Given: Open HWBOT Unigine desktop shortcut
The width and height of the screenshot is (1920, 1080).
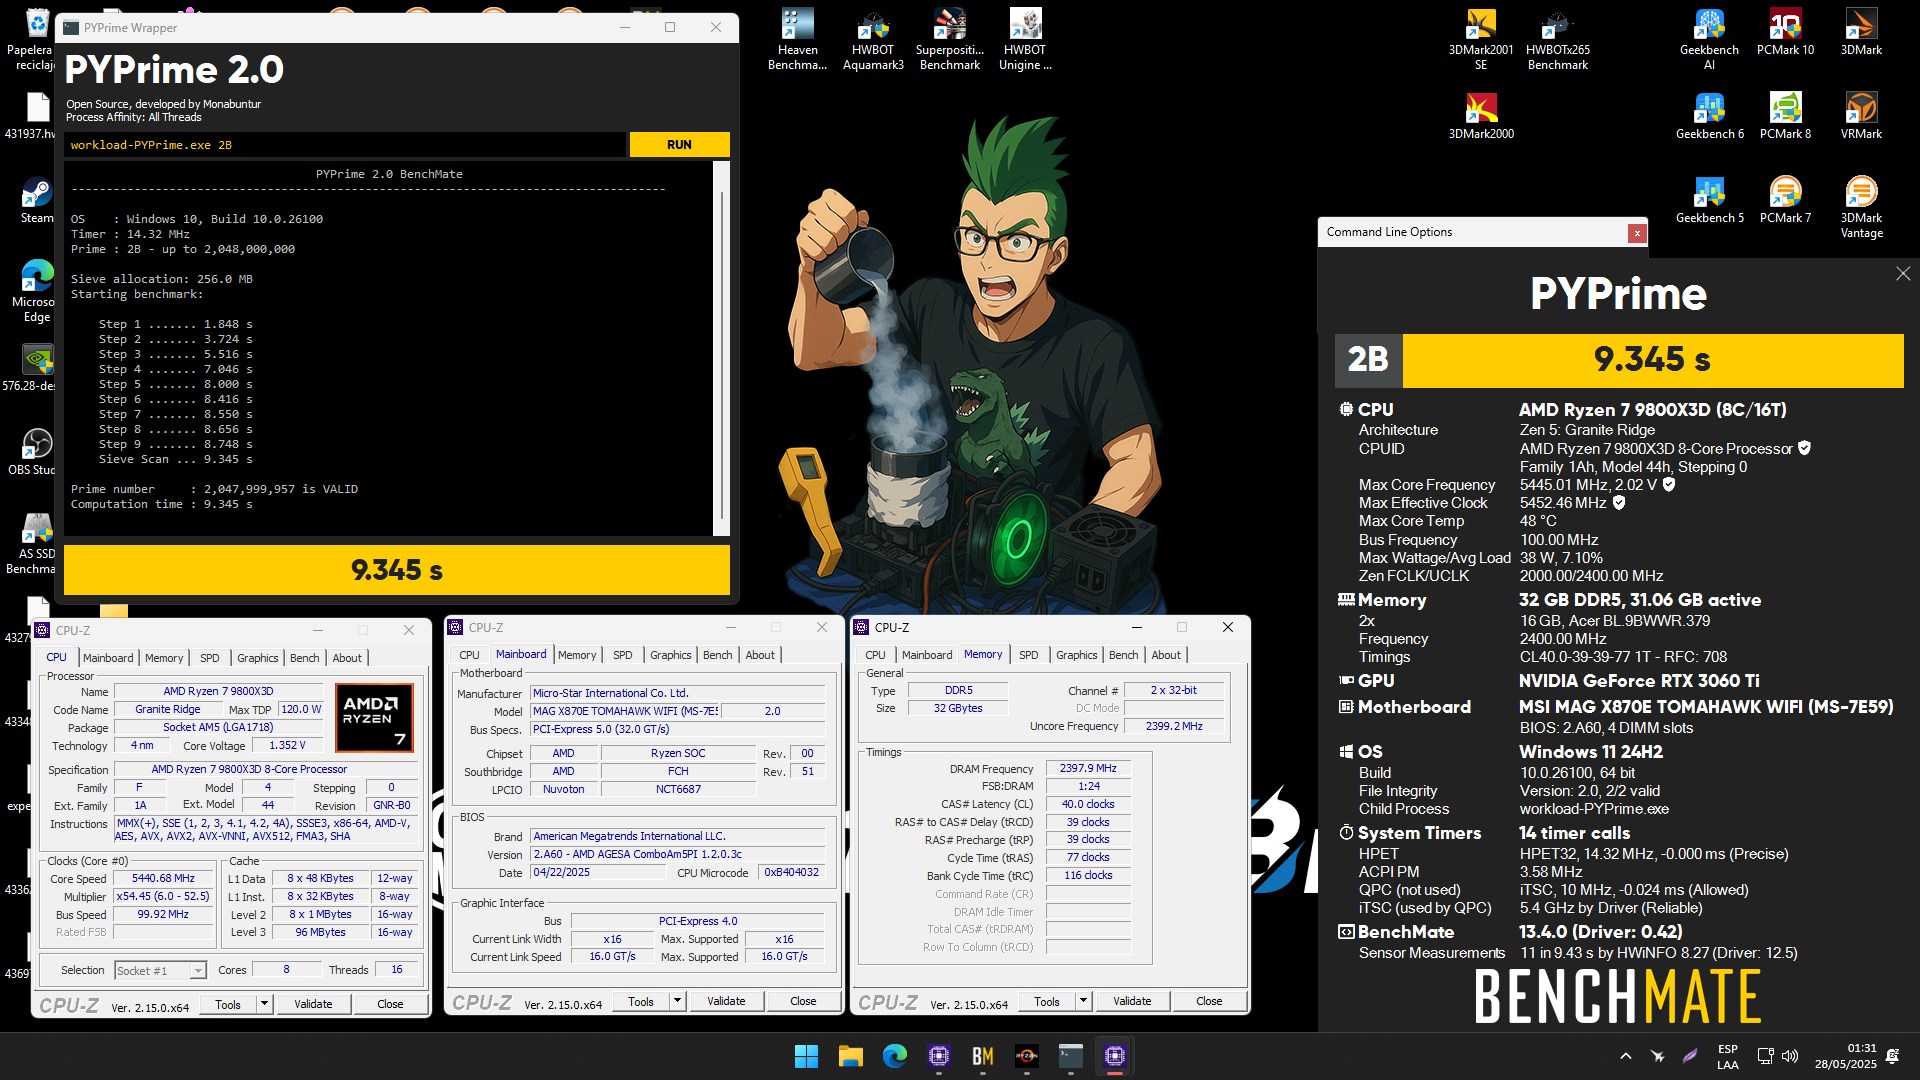Looking at the screenshot, I should 1025,39.
